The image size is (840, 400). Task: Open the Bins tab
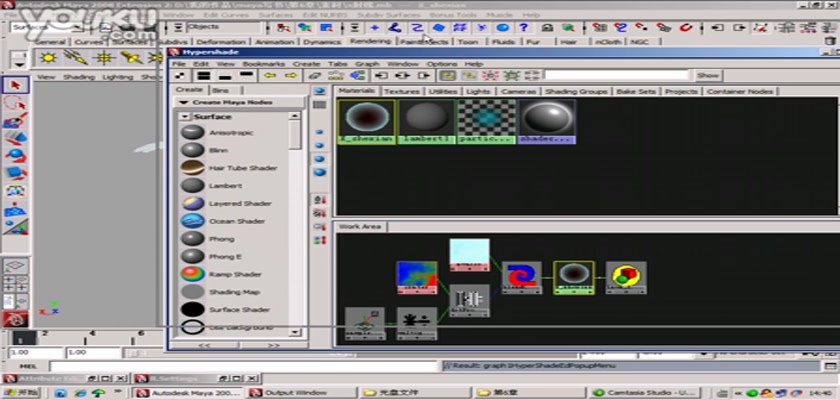coord(220,90)
